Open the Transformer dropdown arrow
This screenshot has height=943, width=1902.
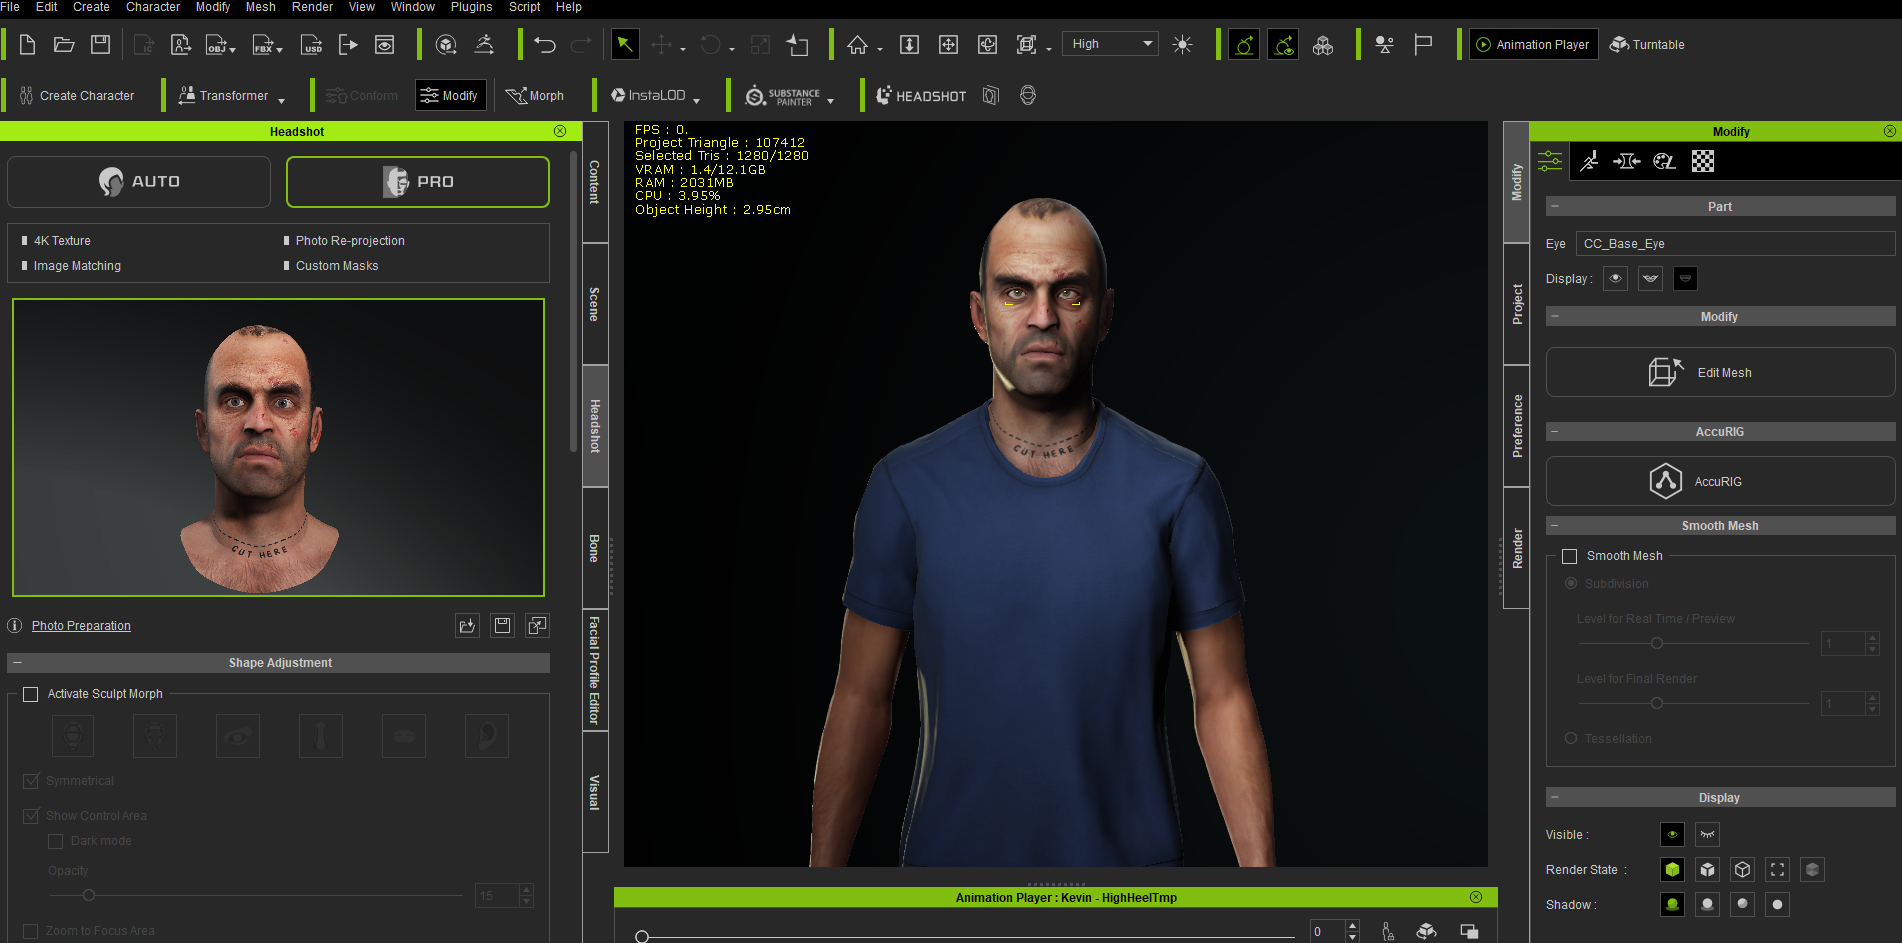click(282, 100)
